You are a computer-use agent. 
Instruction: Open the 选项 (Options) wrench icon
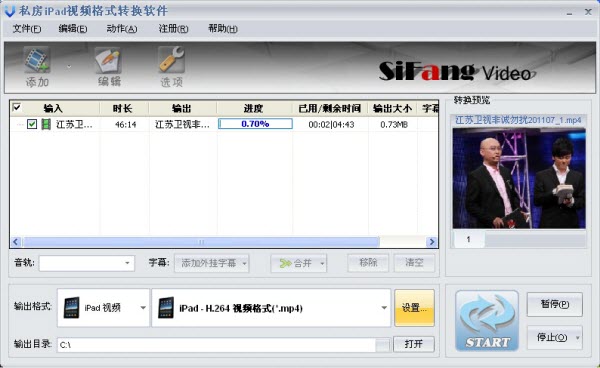pyautogui.click(x=171, y=60)
